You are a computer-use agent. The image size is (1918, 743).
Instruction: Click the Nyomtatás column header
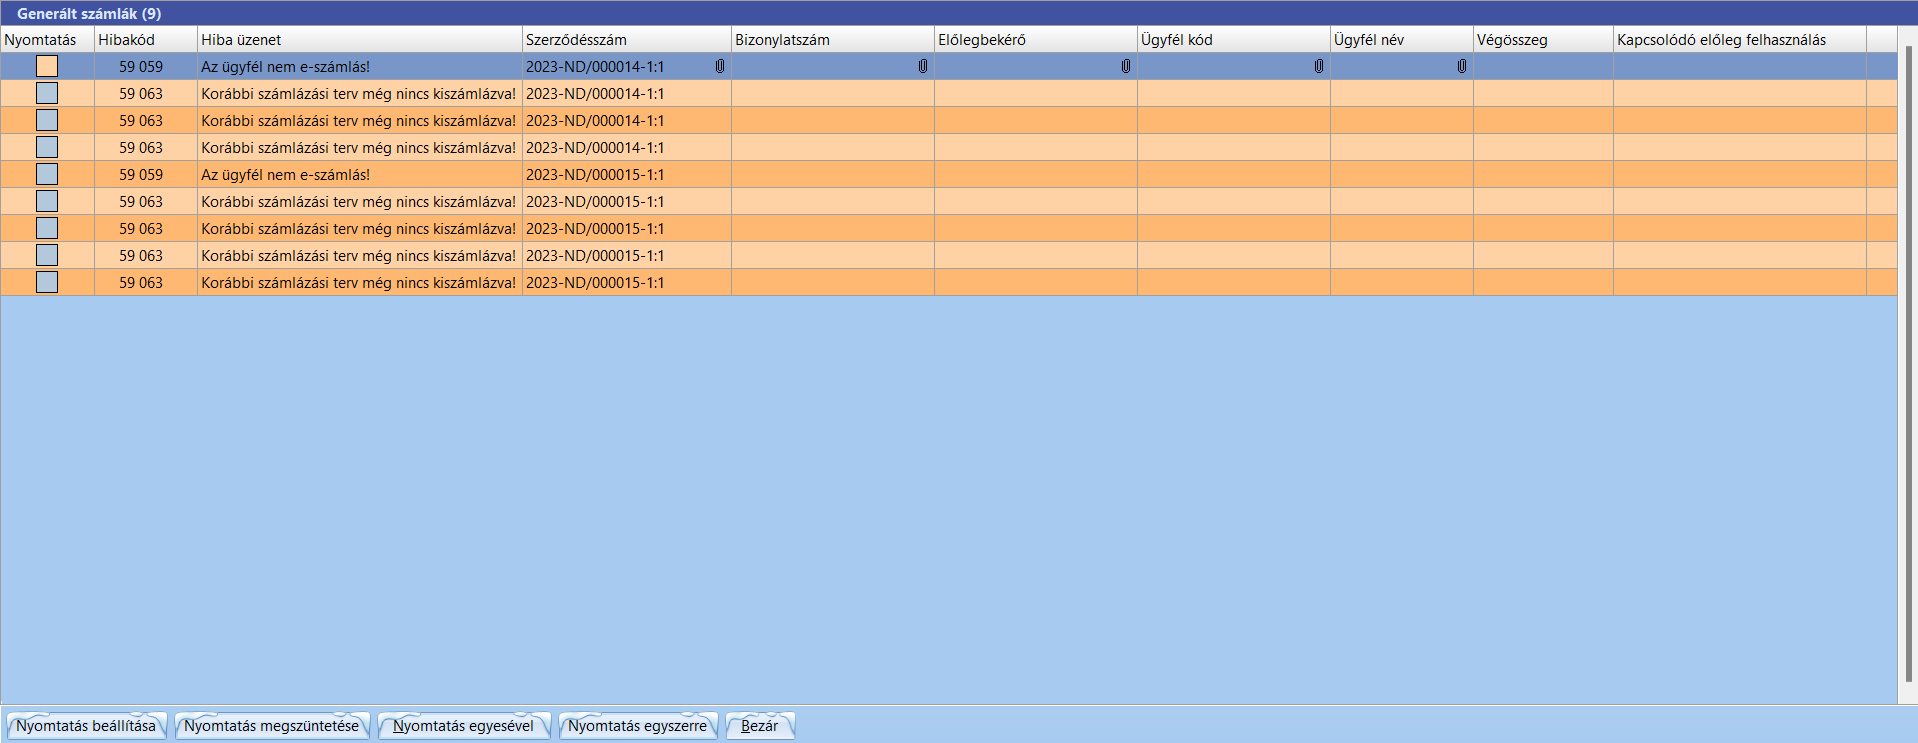pos(47,40)
